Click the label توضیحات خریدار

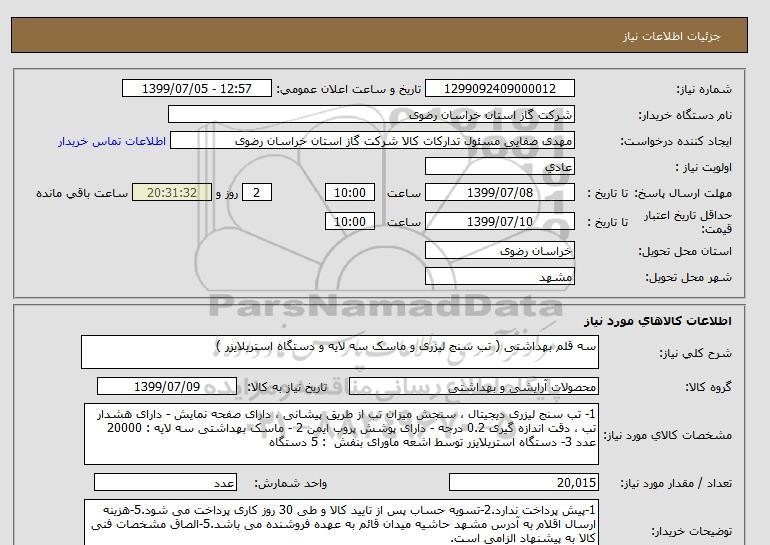[691, 531]
